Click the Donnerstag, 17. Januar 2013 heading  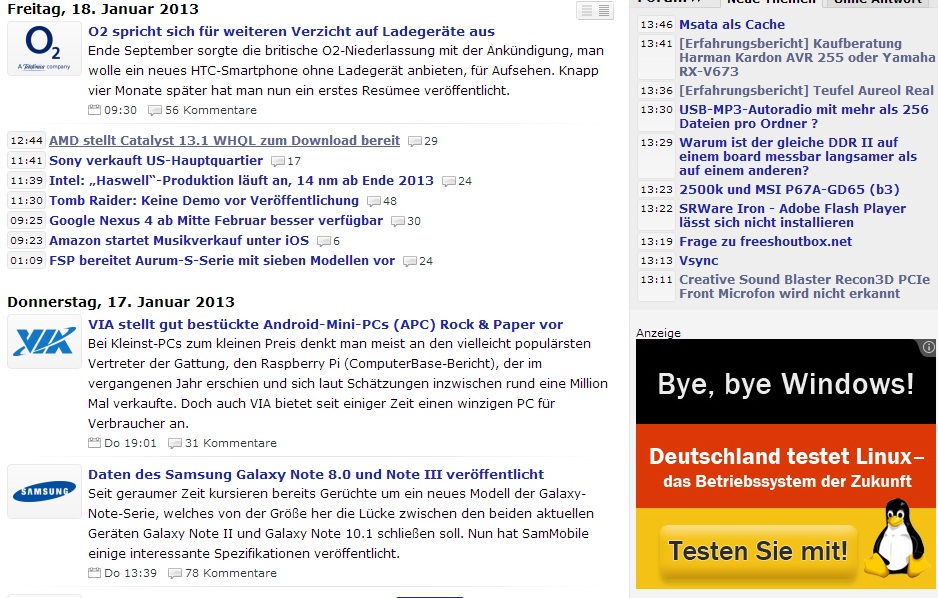click(121, 302)
